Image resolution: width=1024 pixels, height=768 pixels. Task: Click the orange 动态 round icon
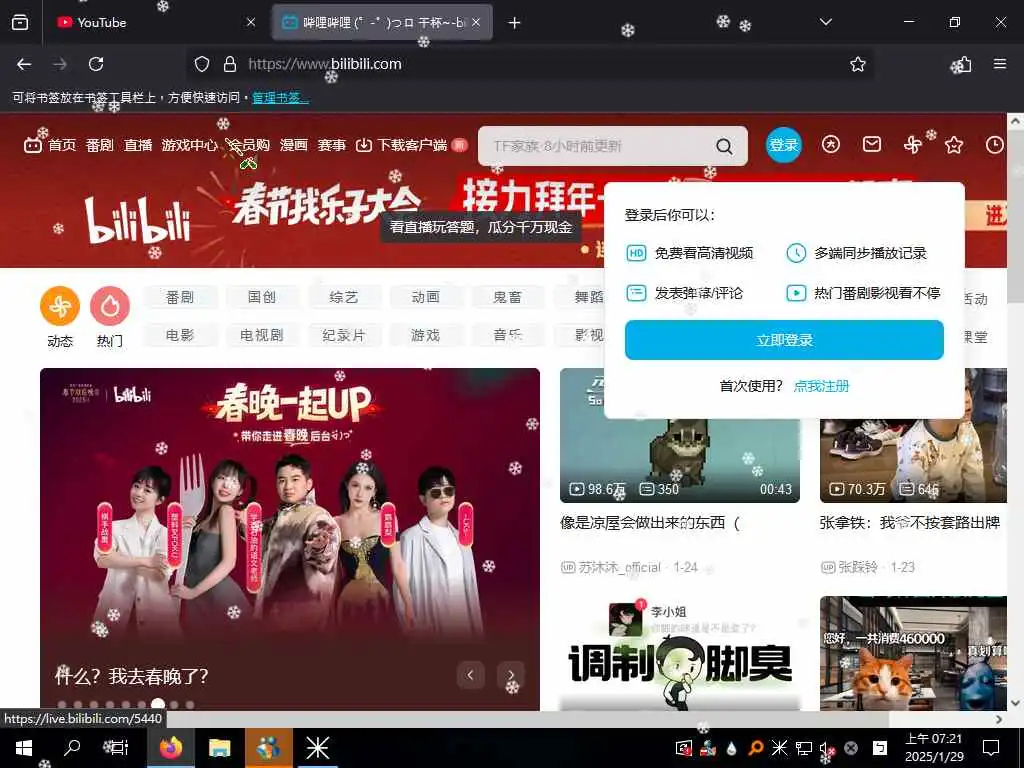60,306
